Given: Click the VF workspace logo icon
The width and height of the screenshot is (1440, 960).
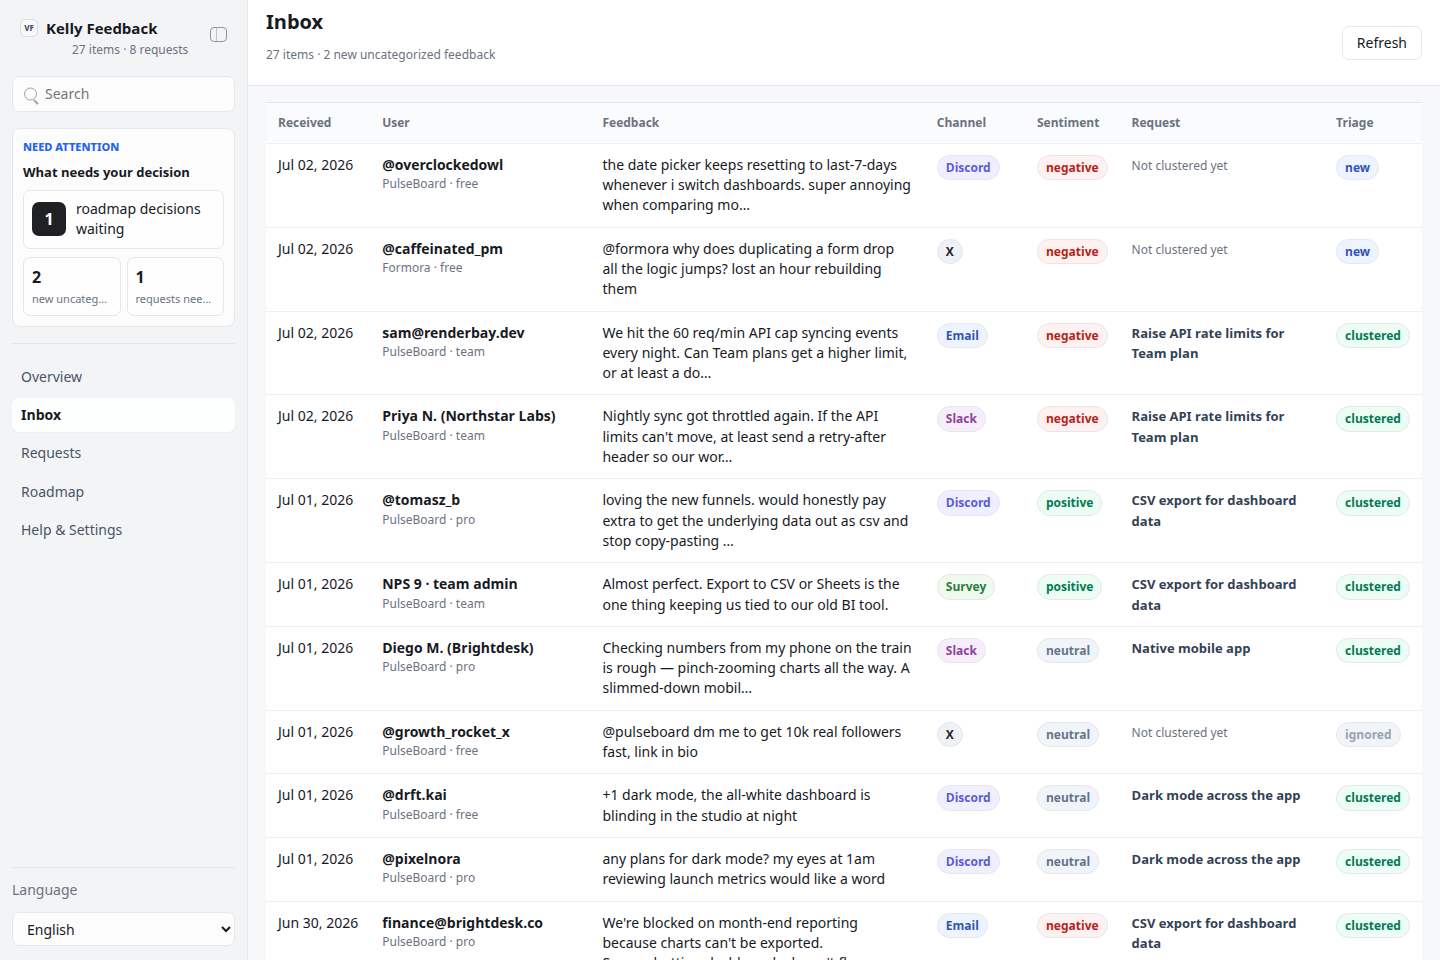Looking at the screenshot, I should pyautogui.click(x=29, y=28).
